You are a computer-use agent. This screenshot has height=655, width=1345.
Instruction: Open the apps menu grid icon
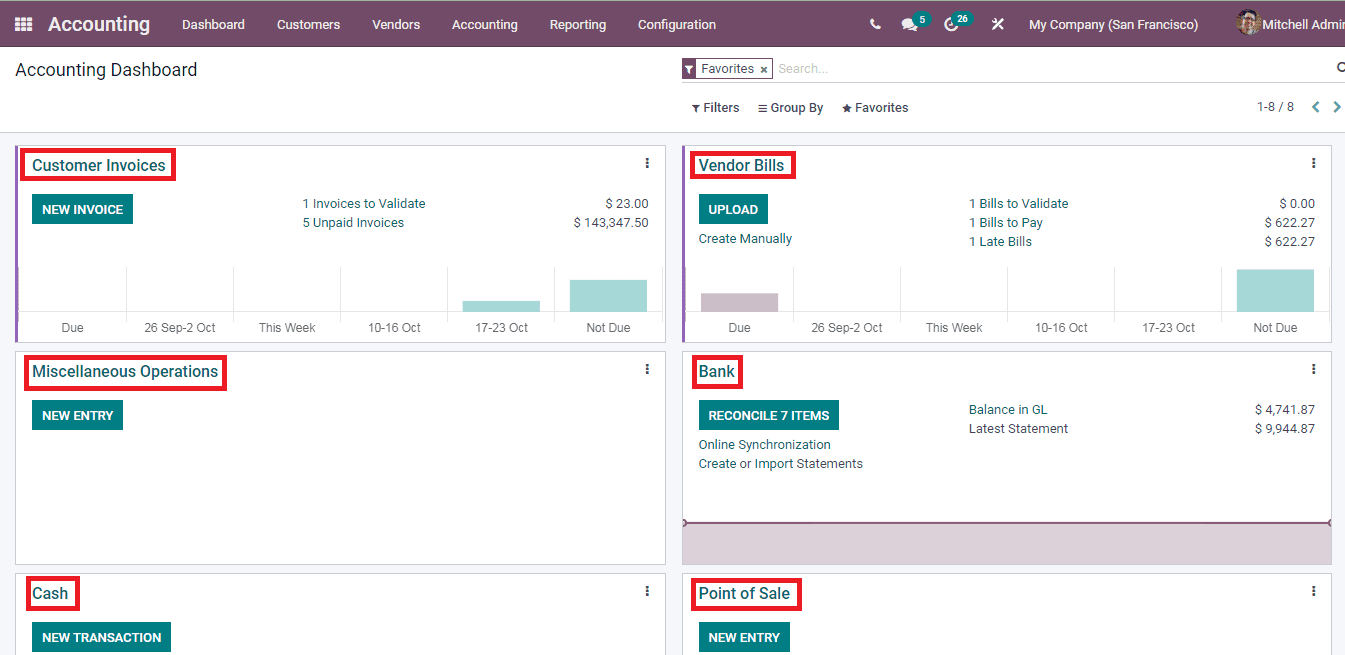click(x=22, y=23)
